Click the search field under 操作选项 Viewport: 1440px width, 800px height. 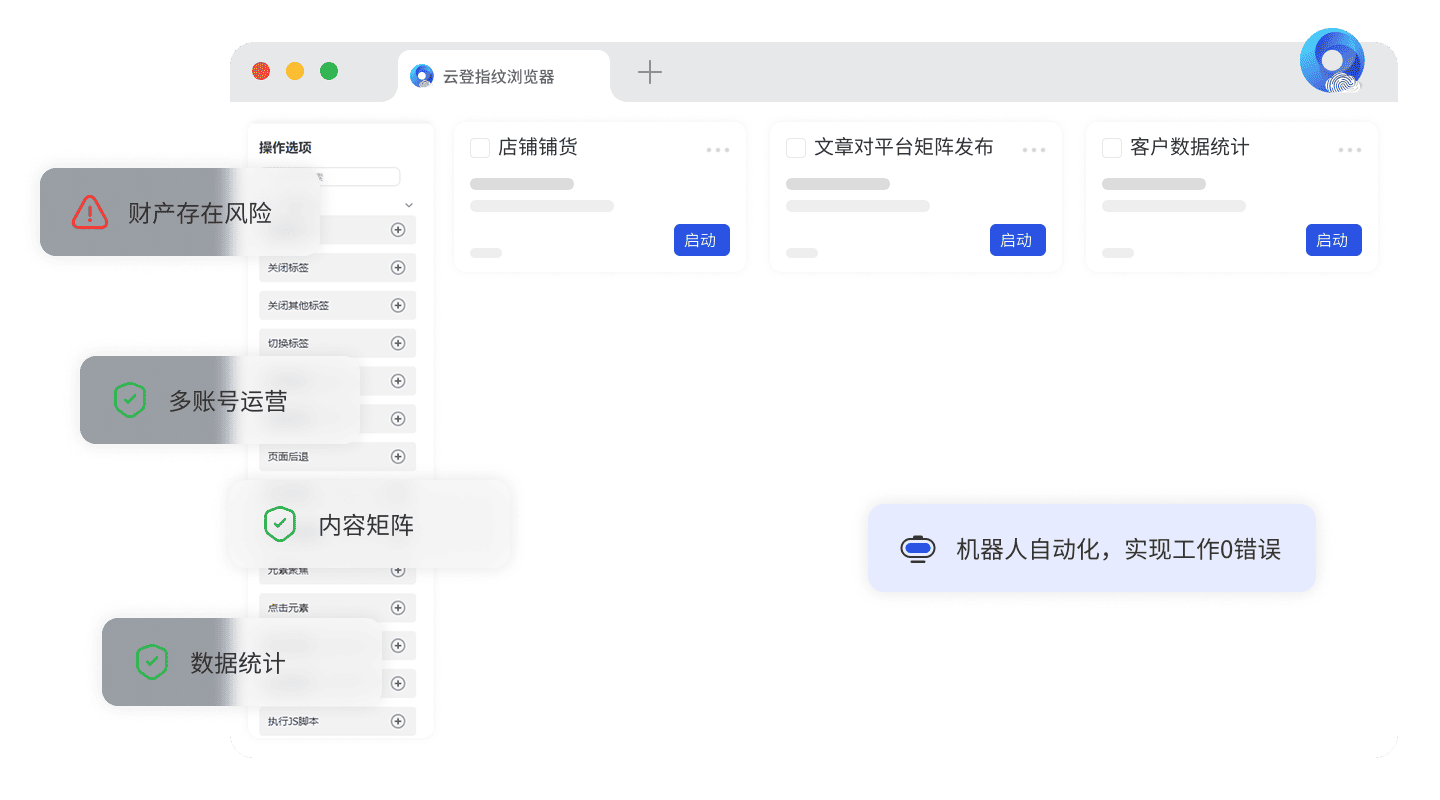click(x=360, y=177)
